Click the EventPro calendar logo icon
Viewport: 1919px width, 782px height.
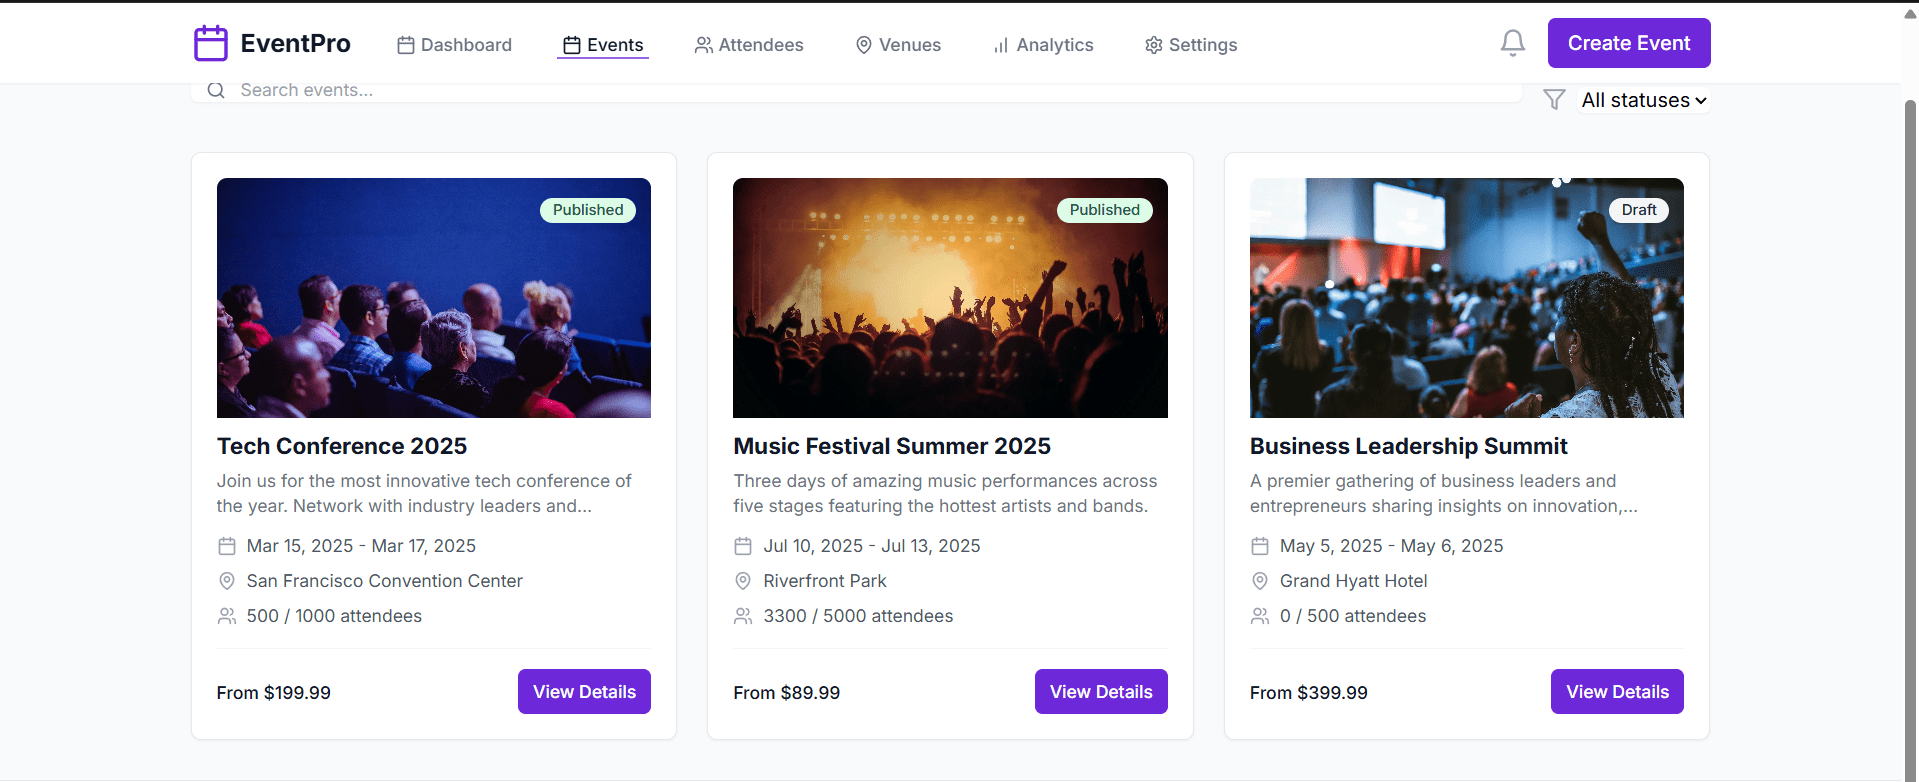point(211,44)
